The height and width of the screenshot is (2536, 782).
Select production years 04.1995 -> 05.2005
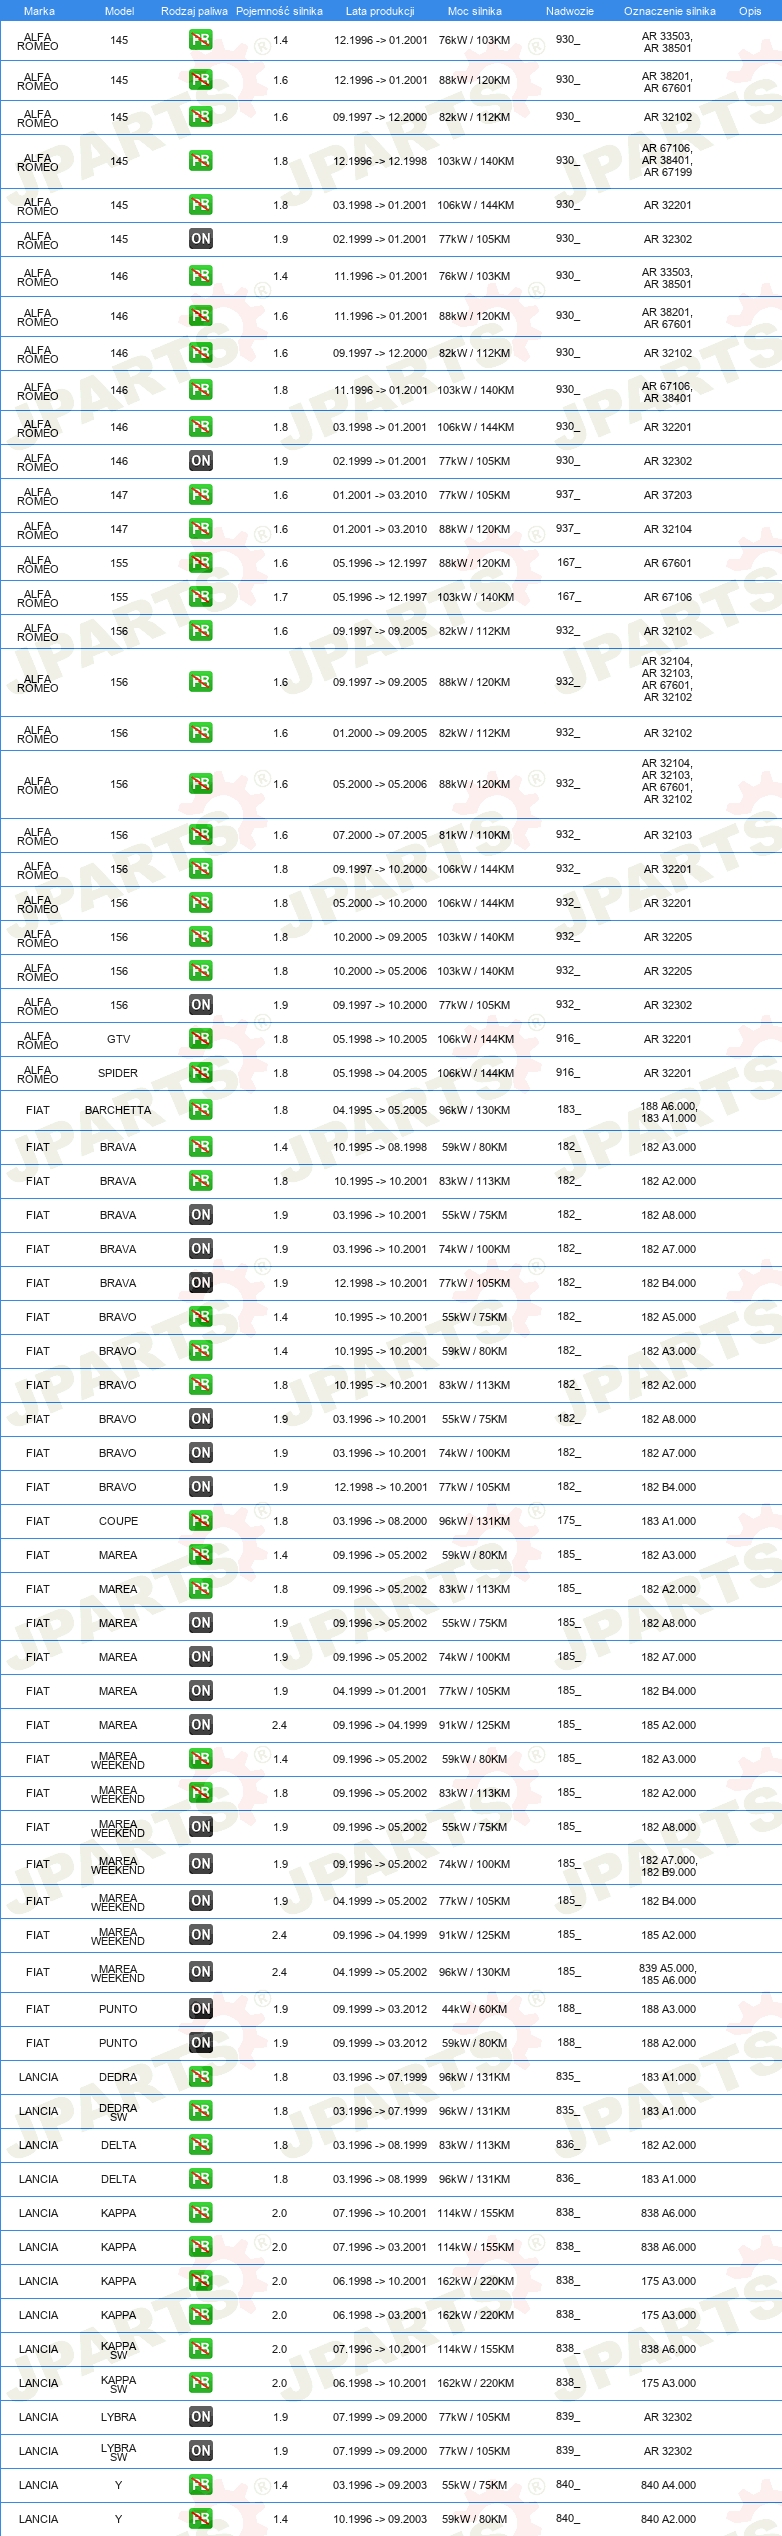pos(380,1110)
